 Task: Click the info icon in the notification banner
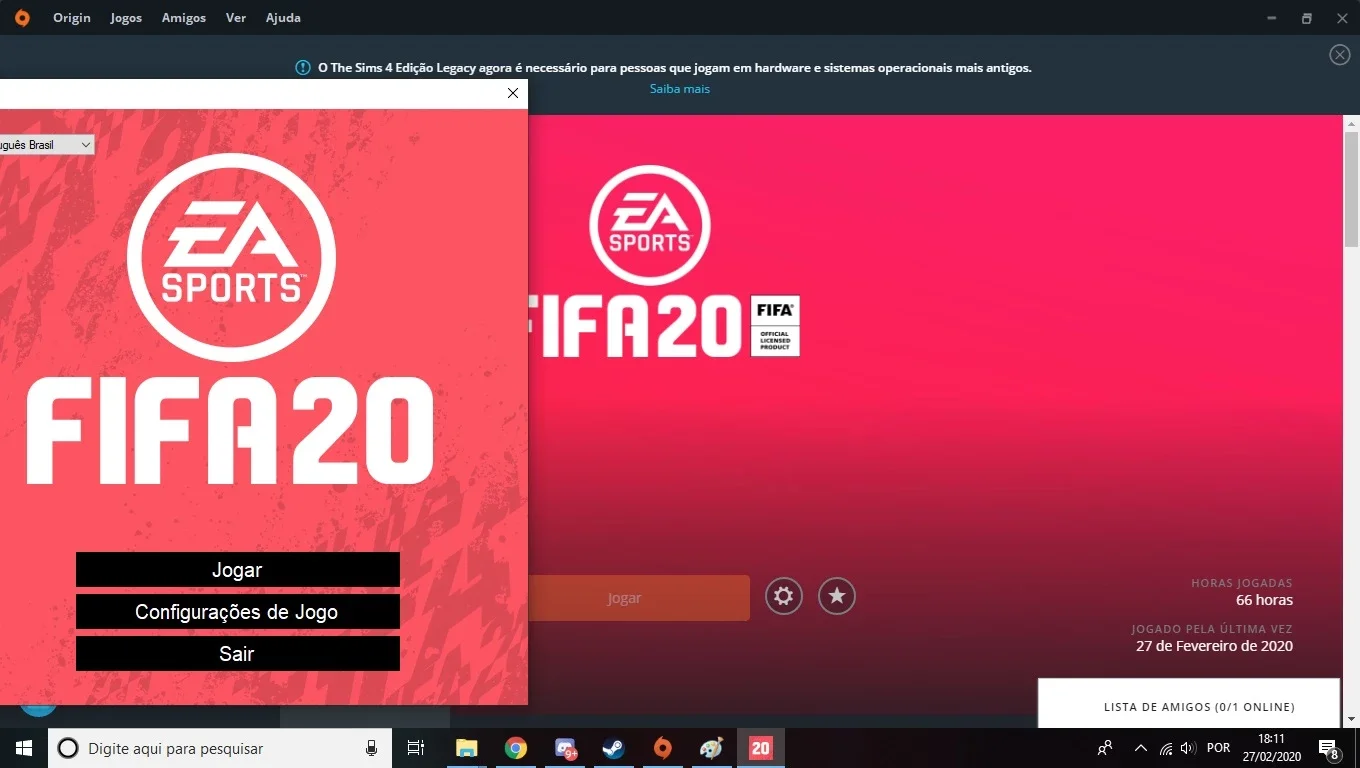[303, 68]
